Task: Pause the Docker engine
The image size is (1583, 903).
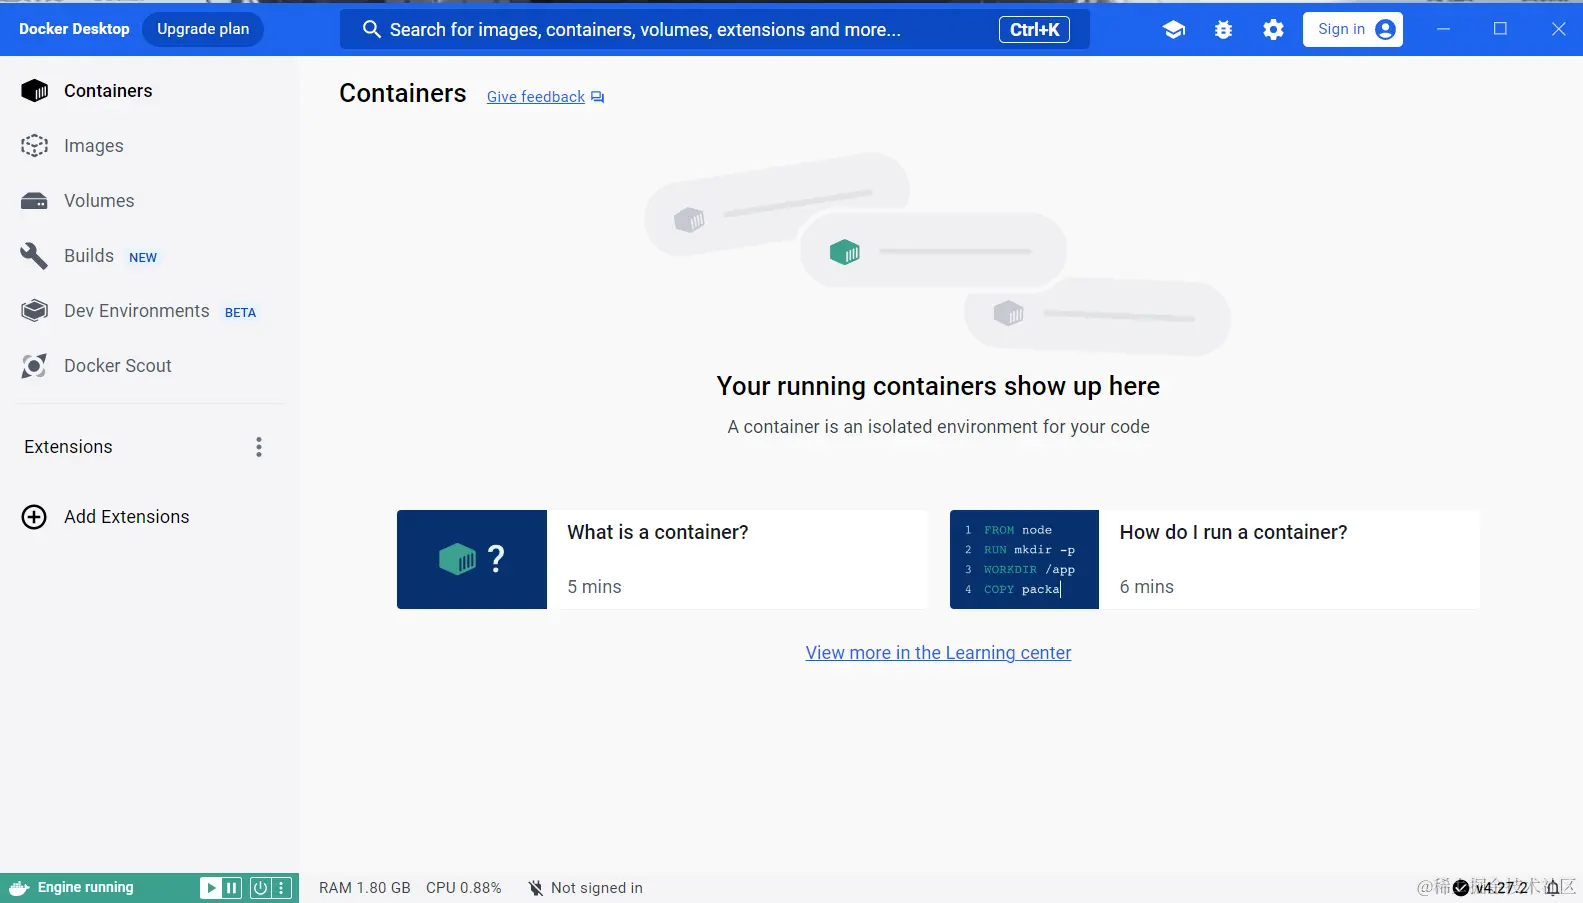Action: [x=232, y=888]
